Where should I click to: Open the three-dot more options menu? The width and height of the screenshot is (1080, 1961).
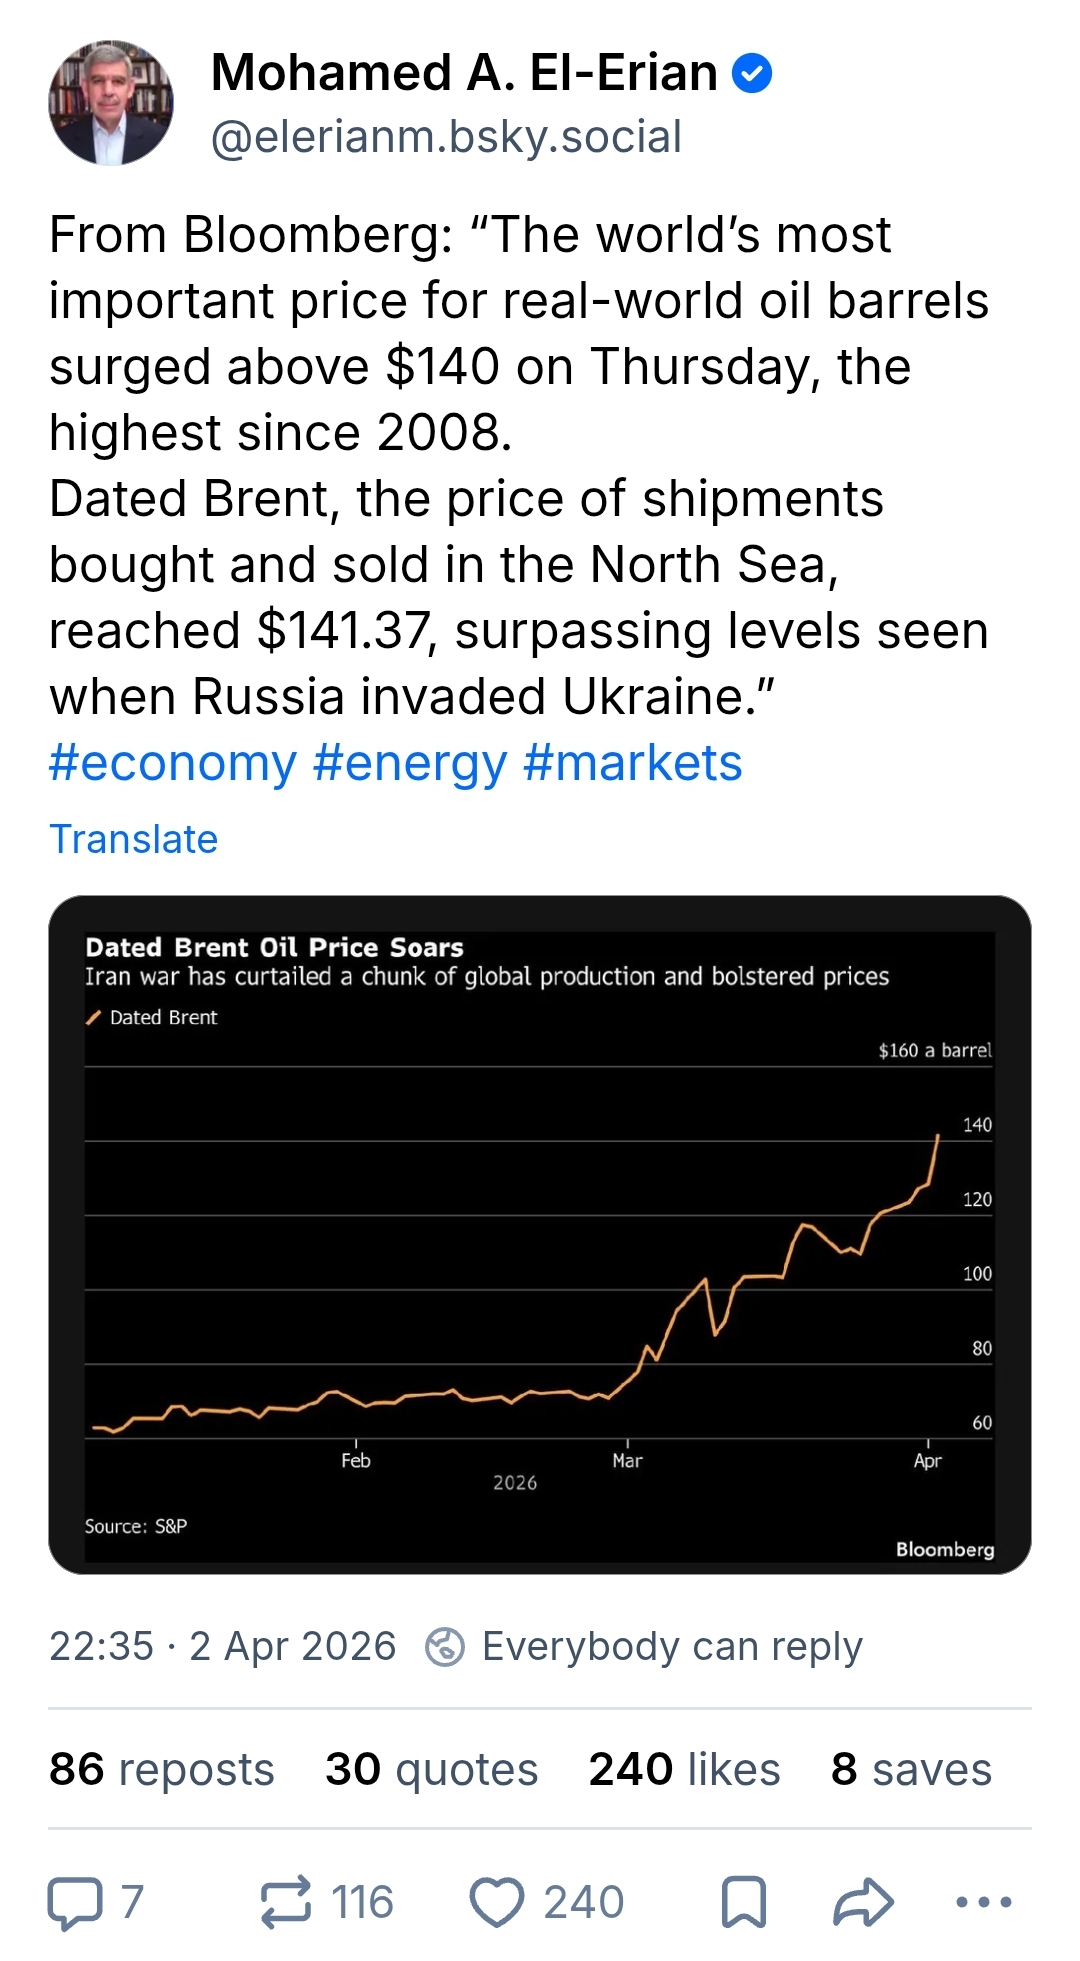point(984,1902)
